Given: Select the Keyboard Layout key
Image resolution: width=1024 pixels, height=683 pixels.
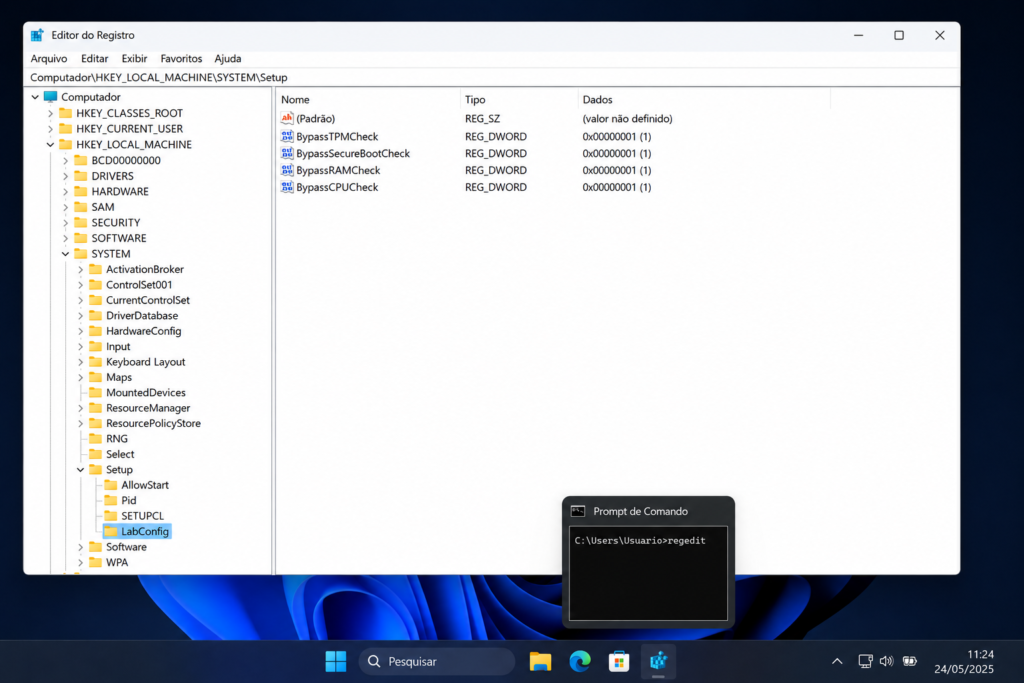Looking at the screenshot, I should [146, 362].
